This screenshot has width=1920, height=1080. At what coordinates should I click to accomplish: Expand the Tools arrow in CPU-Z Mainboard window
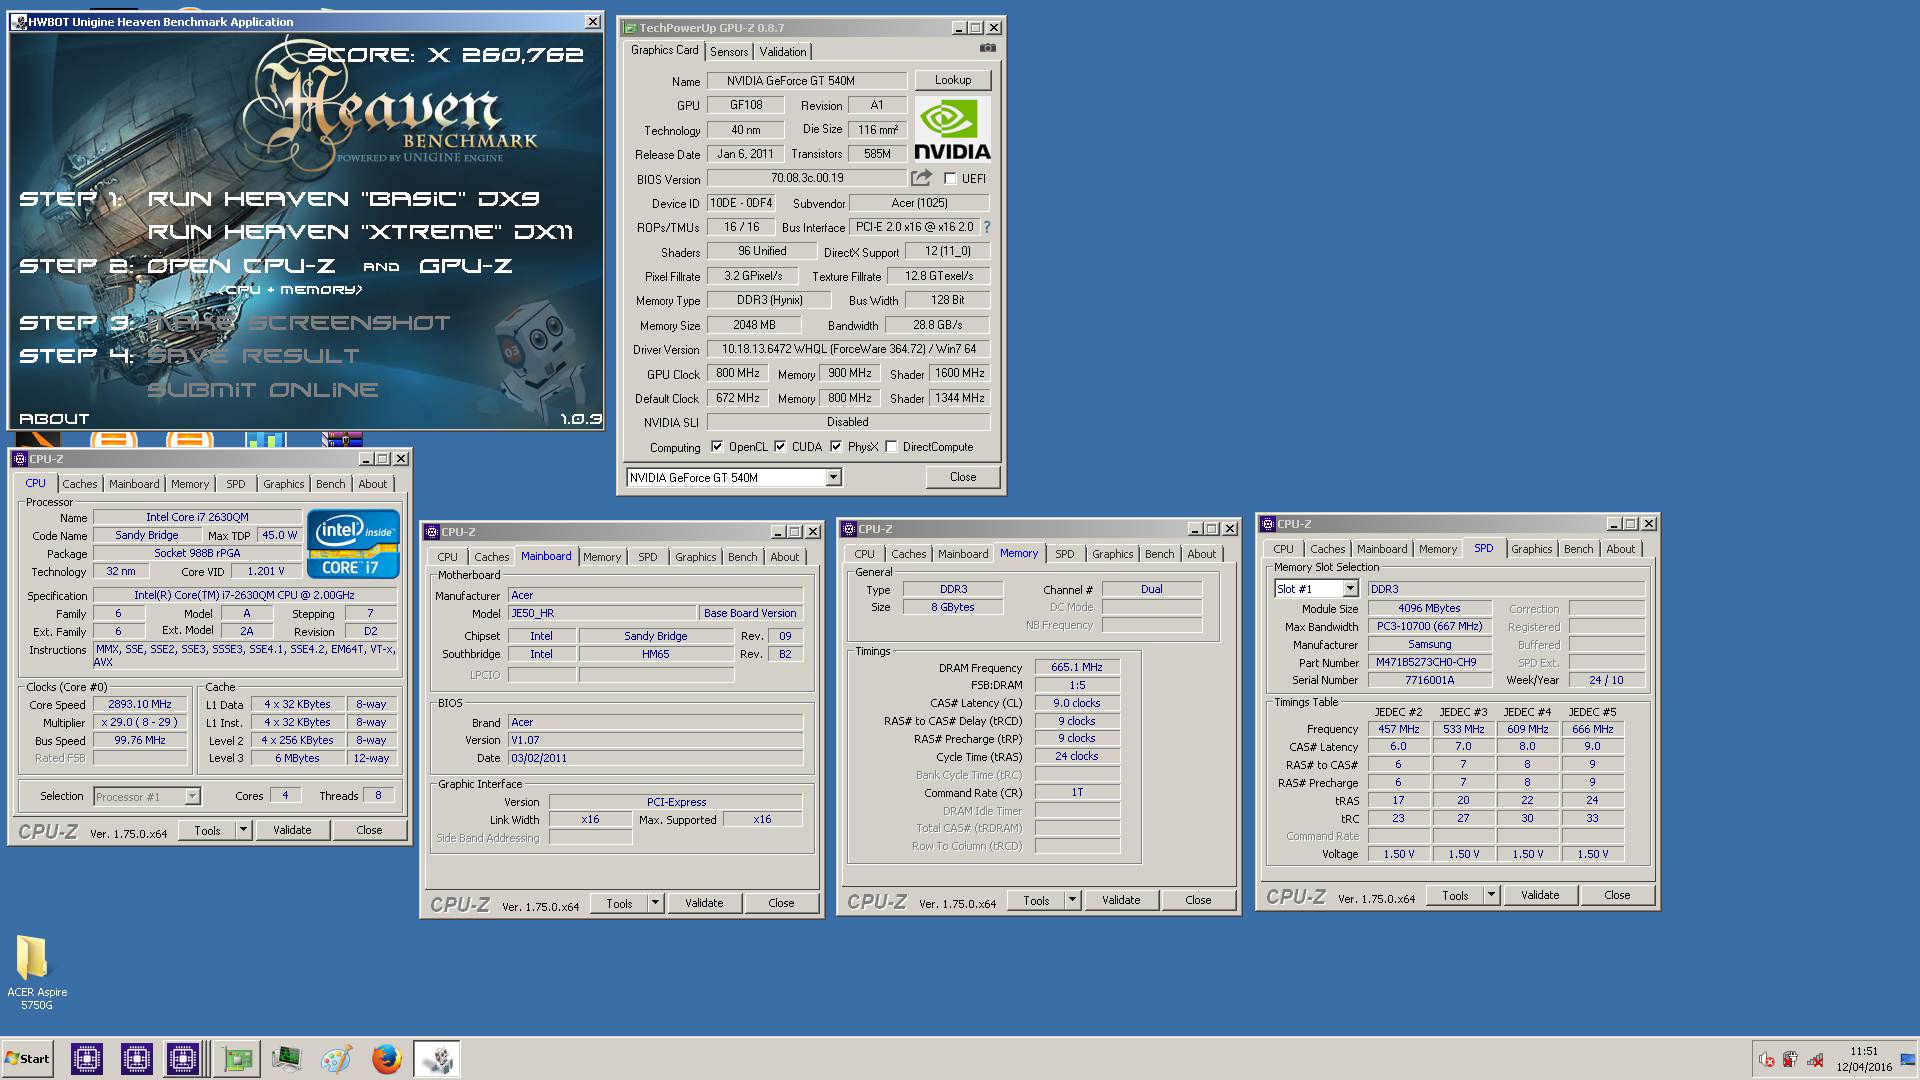(x=655, y=903)
